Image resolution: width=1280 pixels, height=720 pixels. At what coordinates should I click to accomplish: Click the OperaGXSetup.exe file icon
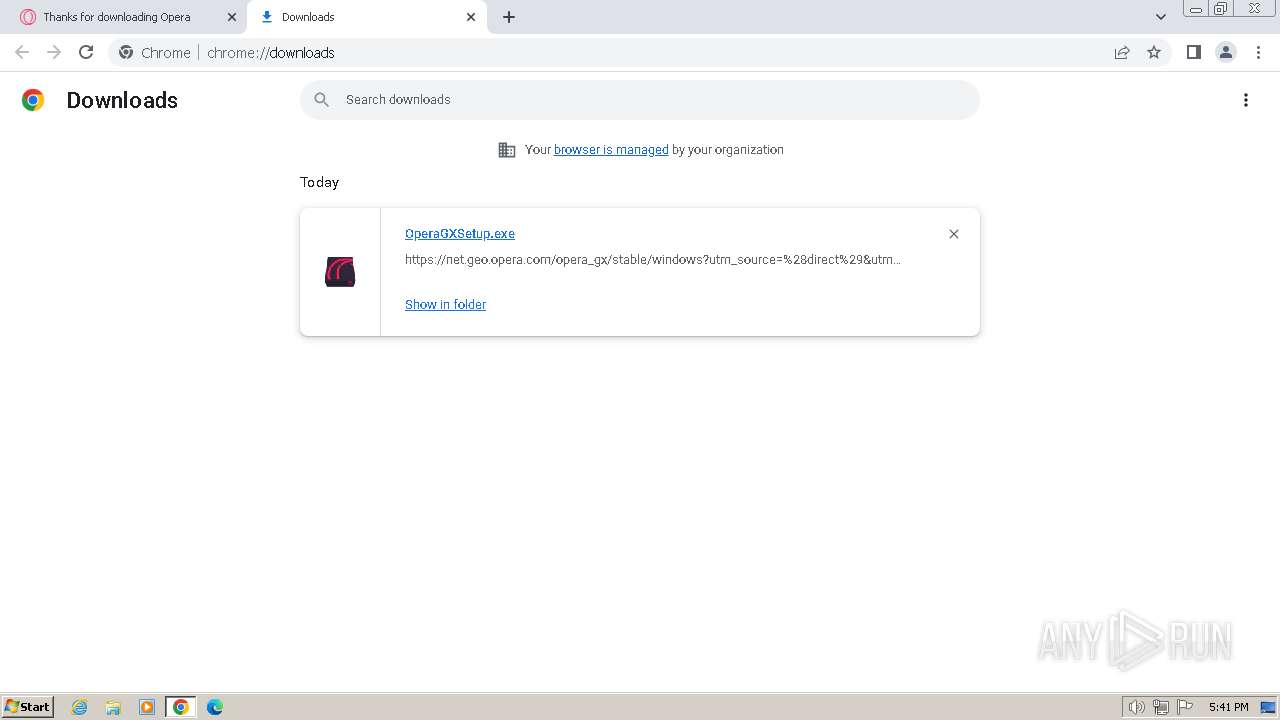340,272
